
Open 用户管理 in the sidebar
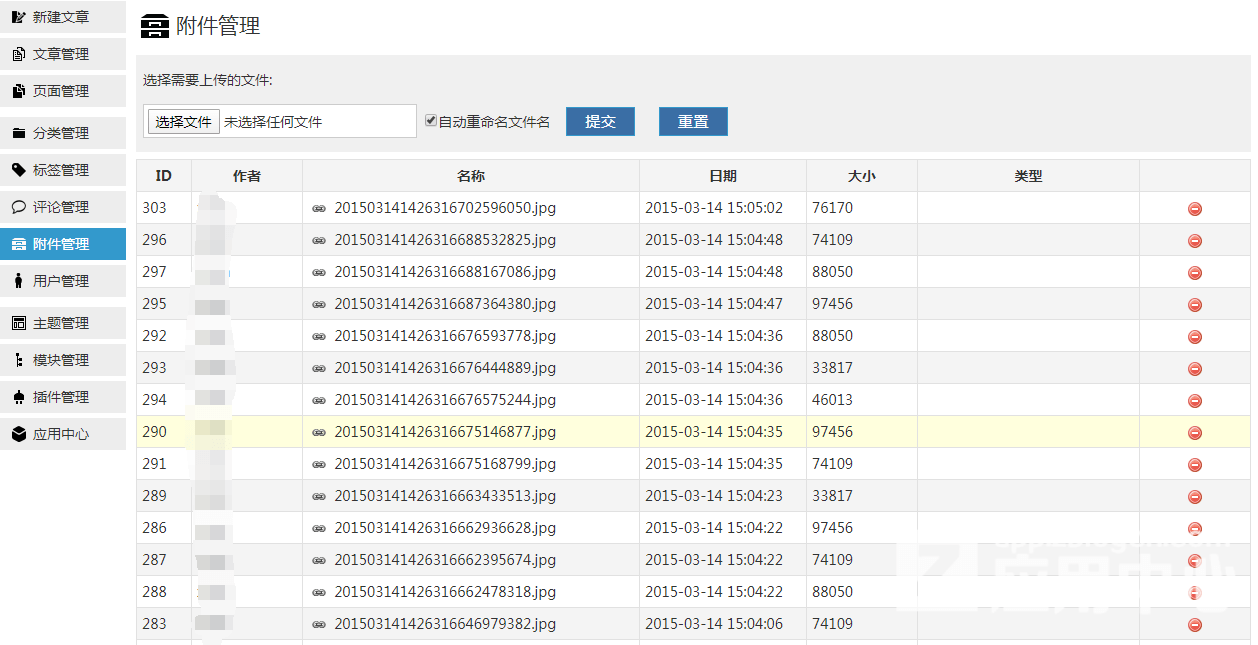click(x=61, y=281)
